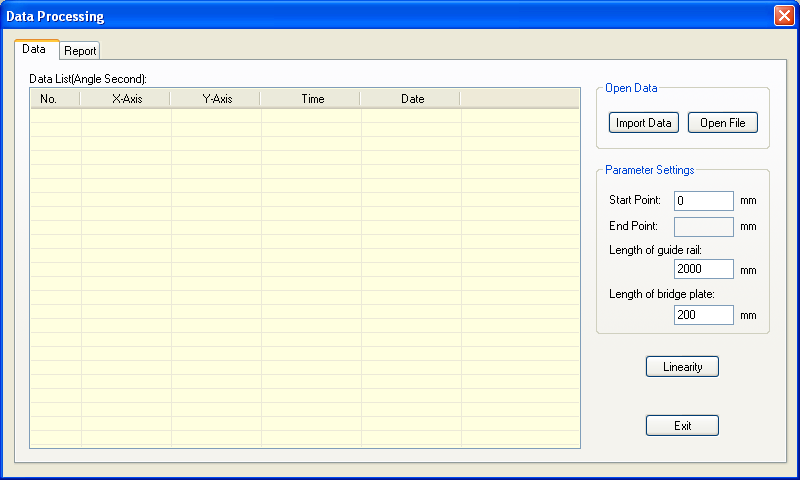Screen dimensions: 800x480
Task: Sort by the X-Axis column header
Action: [126, 99]
